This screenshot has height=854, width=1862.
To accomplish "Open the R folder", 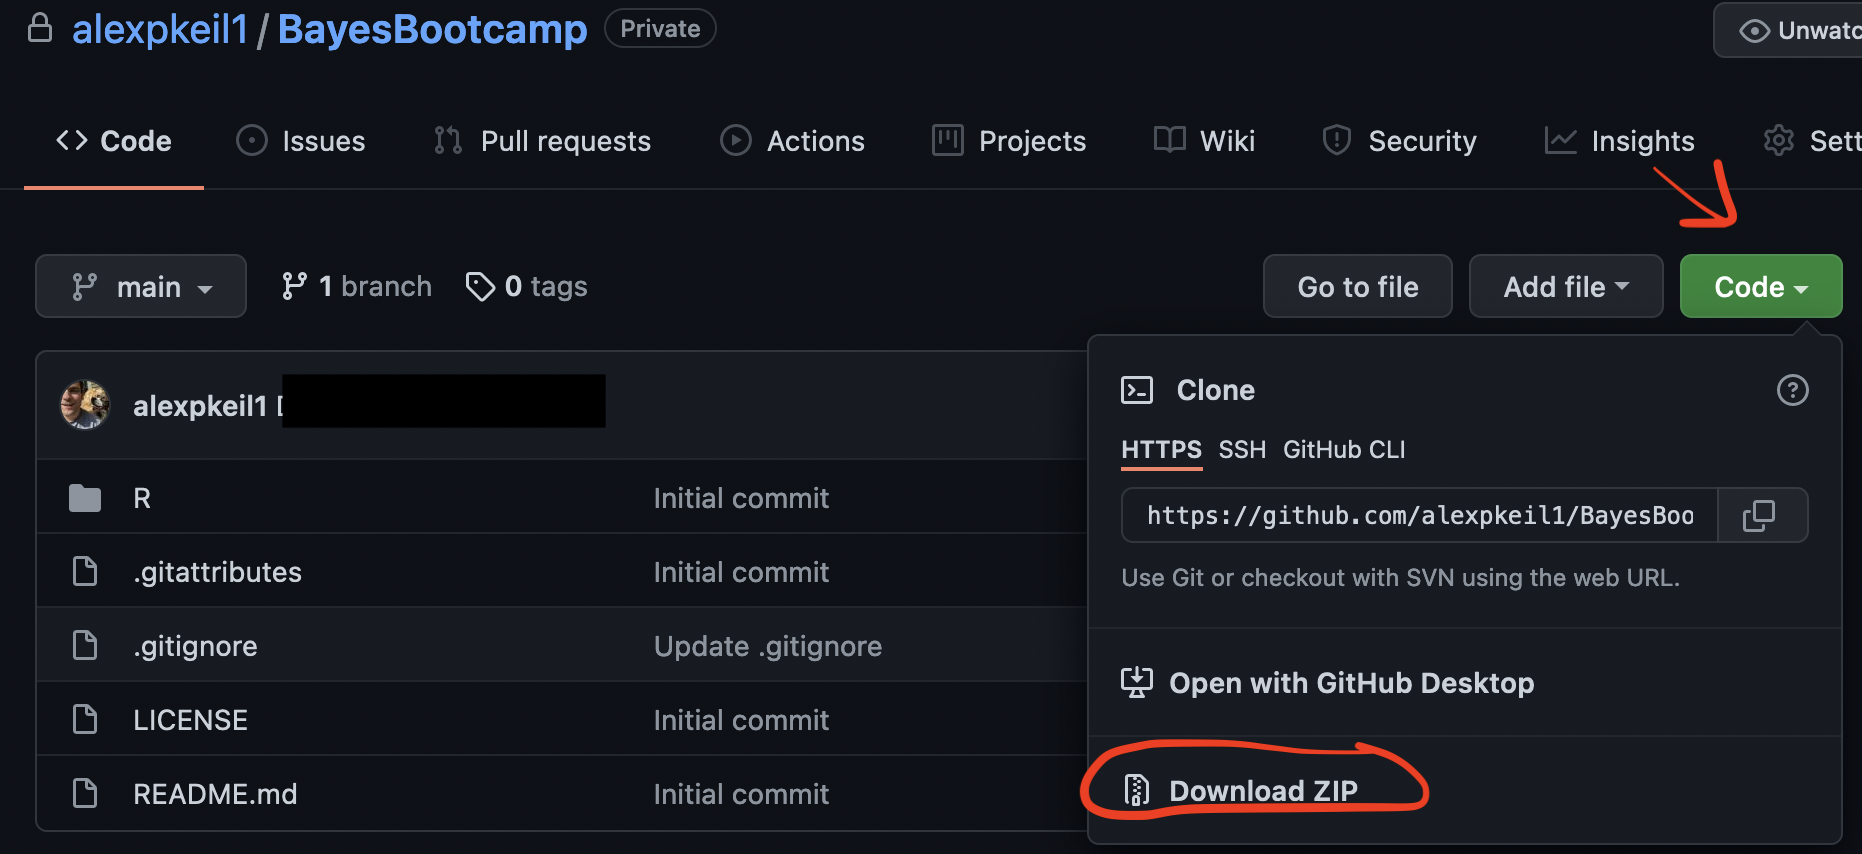I will (142, 498).
